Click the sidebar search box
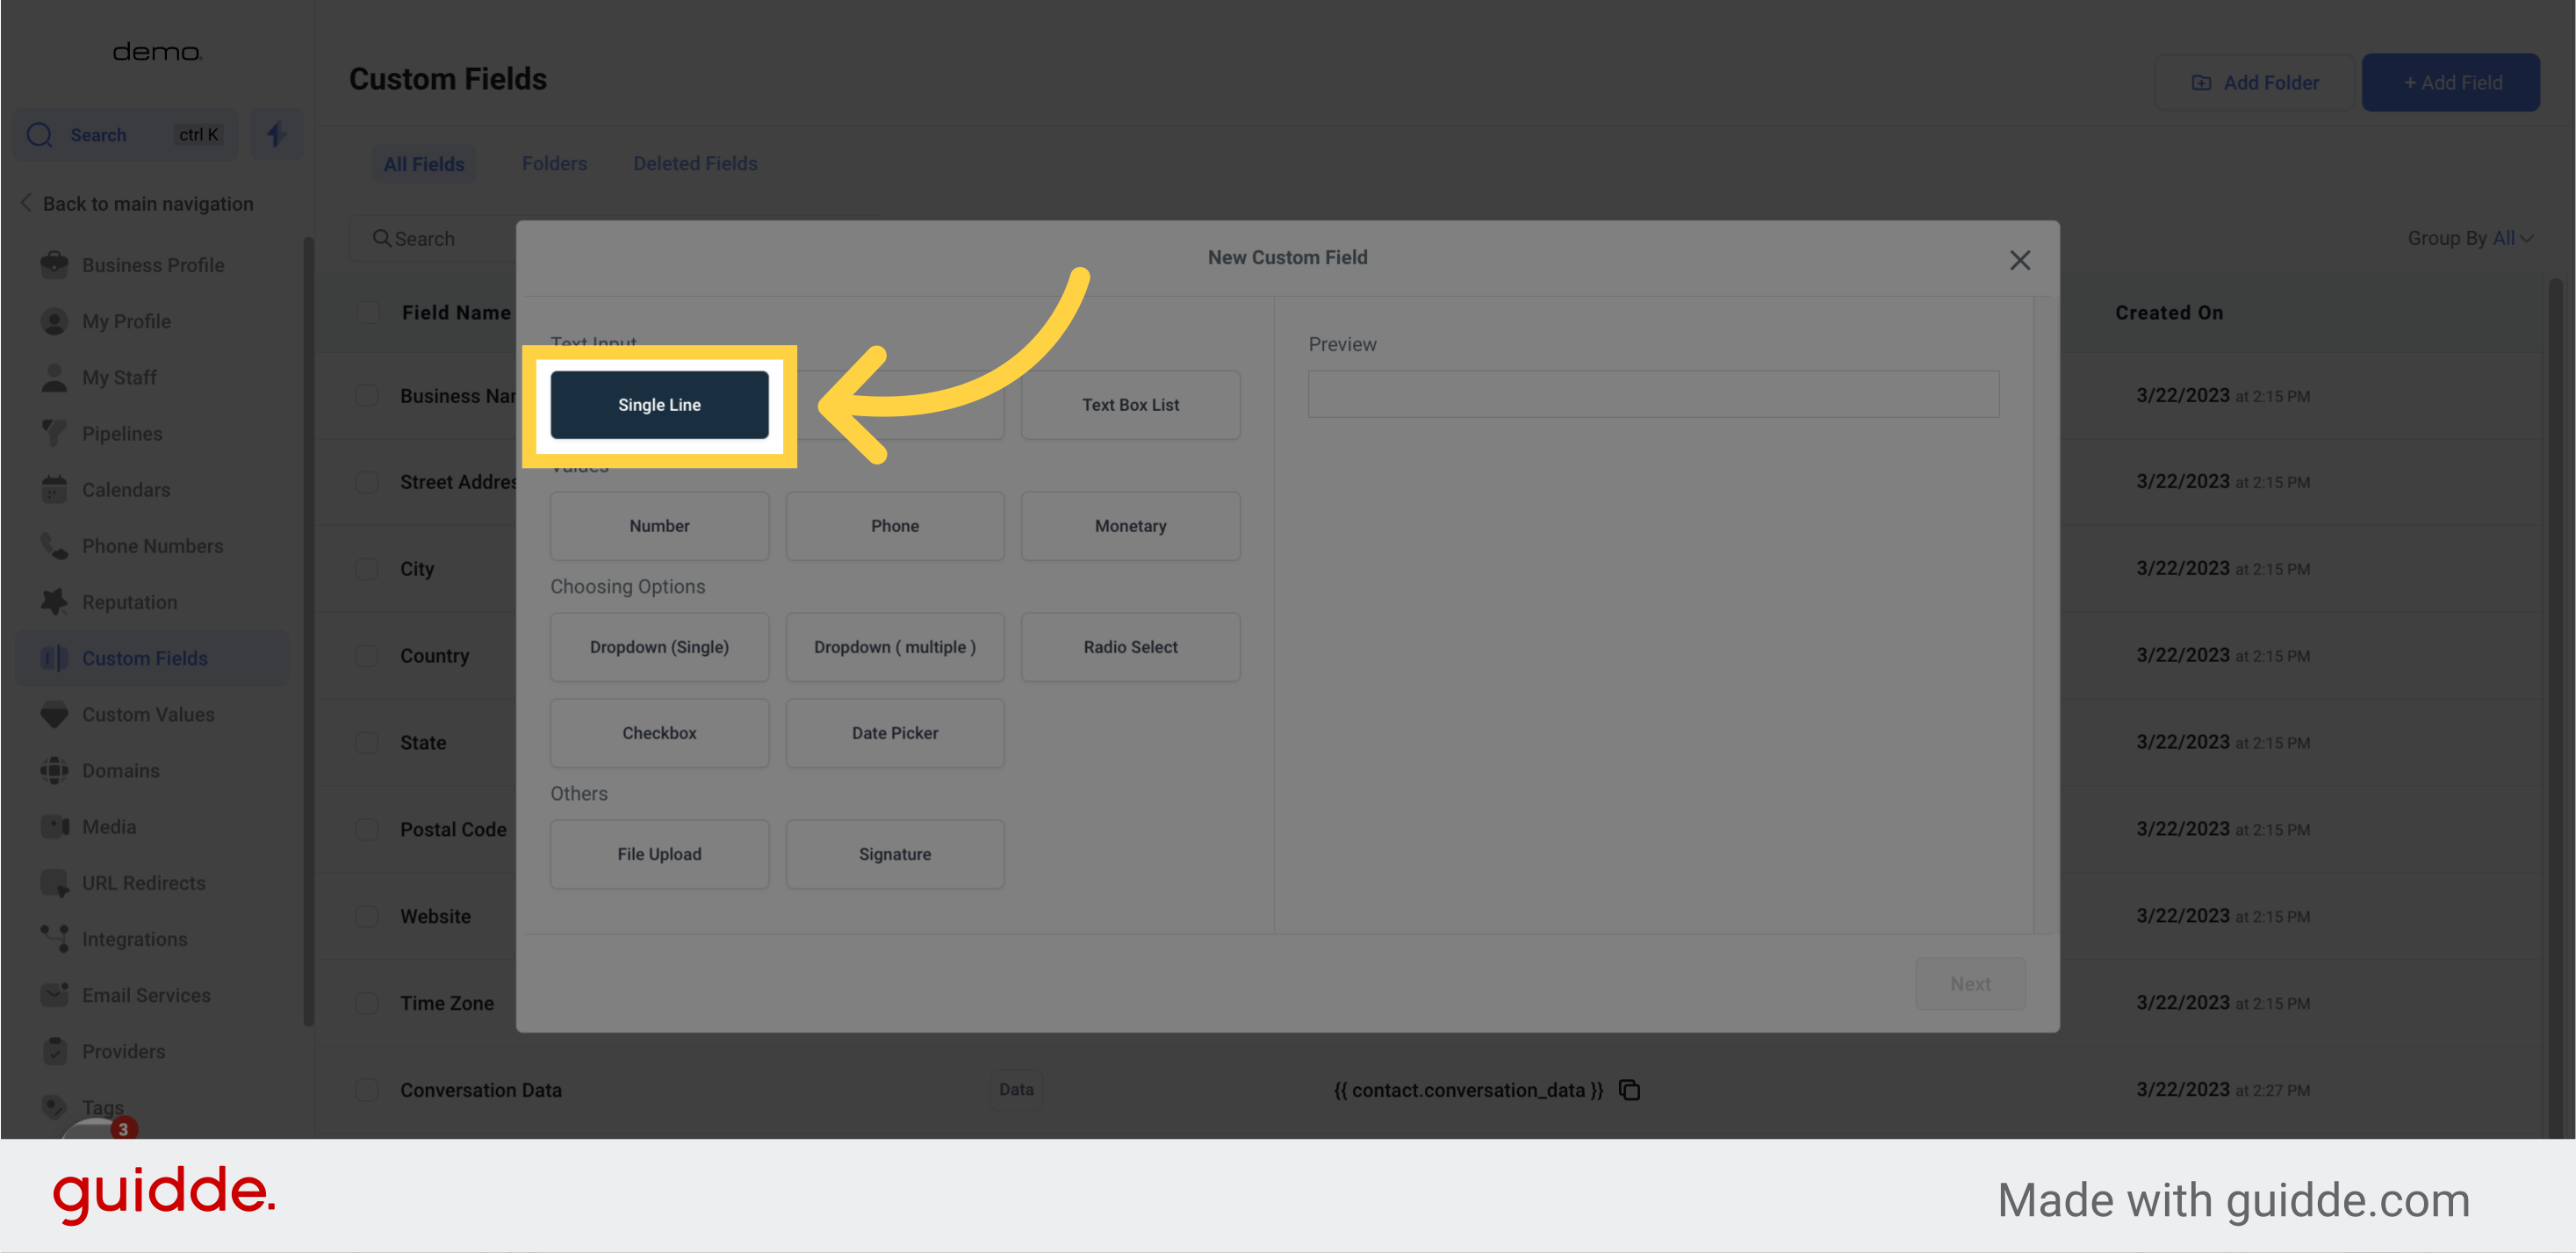The image size is (2576, 1253). (125, 134)
